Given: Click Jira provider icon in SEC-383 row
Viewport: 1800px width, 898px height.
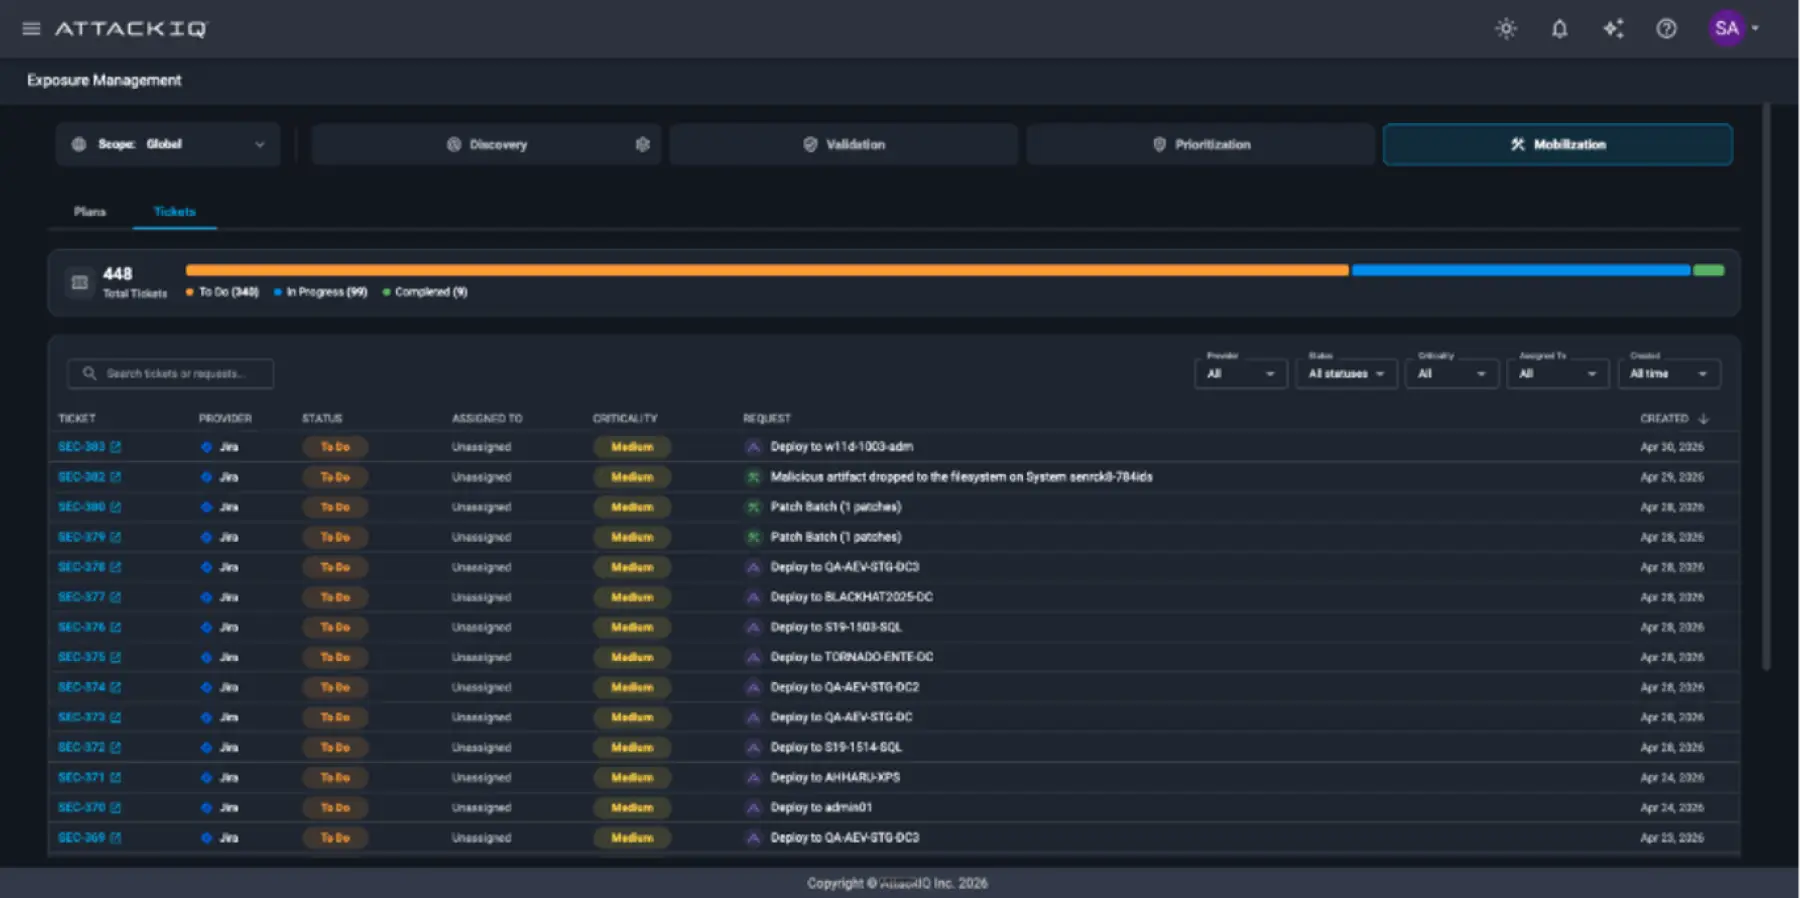Looking at the screenshot, I should click(x=207, y=447).
